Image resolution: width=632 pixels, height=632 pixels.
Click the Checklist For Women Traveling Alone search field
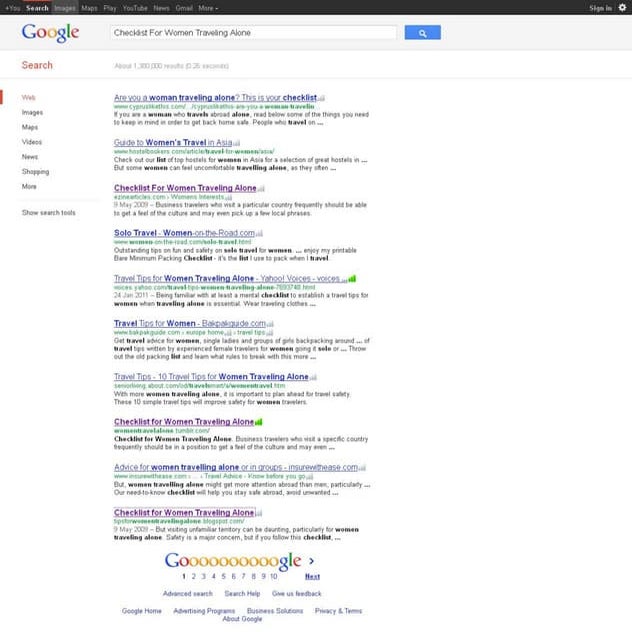tap(253, 33)
